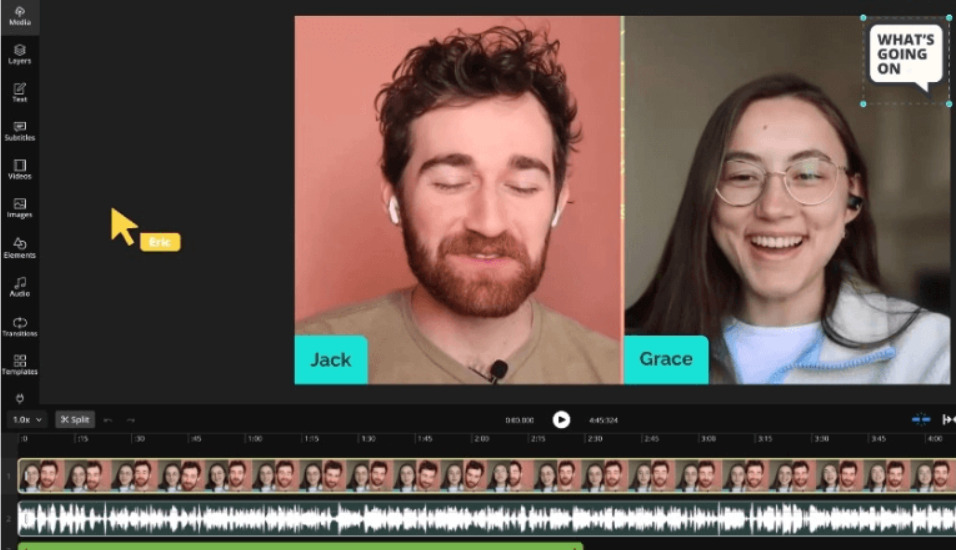Open the Media panel
The image size is (956, 550).
(20, 16)
